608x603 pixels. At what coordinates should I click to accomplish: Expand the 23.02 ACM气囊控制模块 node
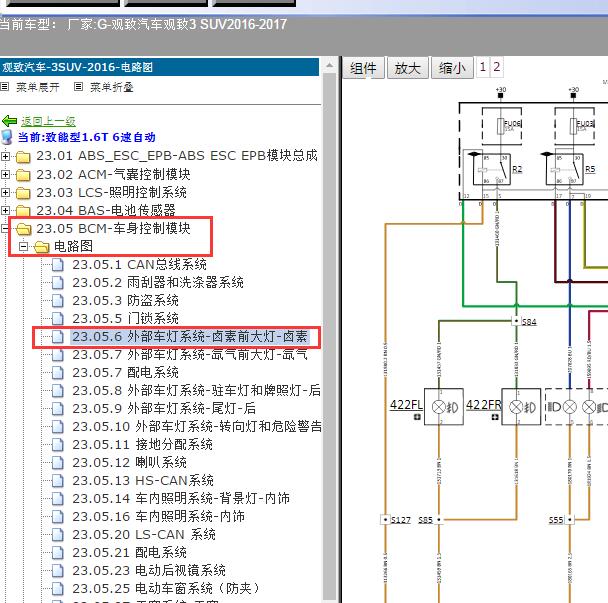point(5,175)
